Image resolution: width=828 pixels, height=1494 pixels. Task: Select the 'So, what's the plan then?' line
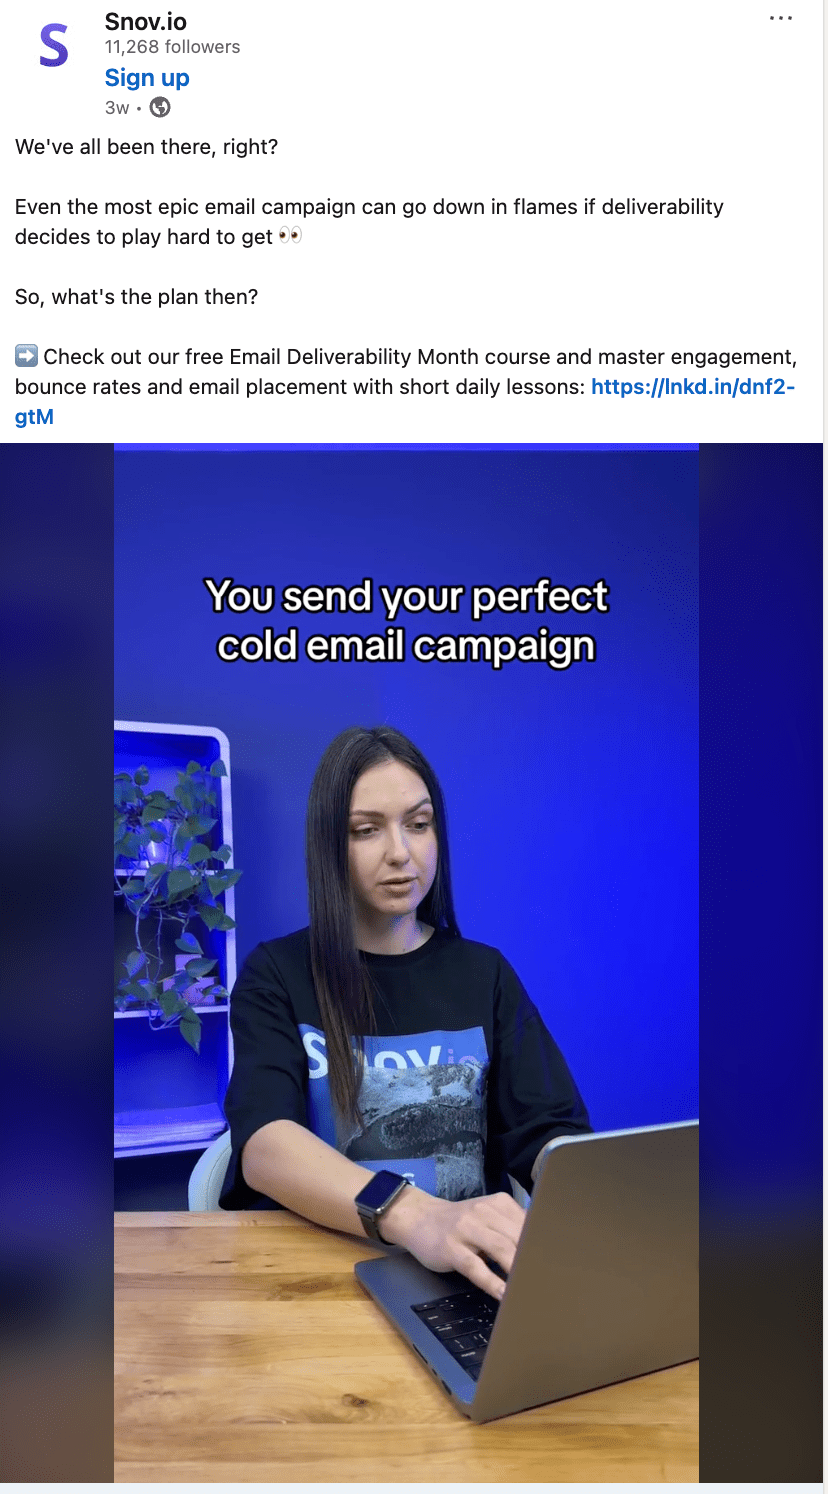(x=136, y=297)
